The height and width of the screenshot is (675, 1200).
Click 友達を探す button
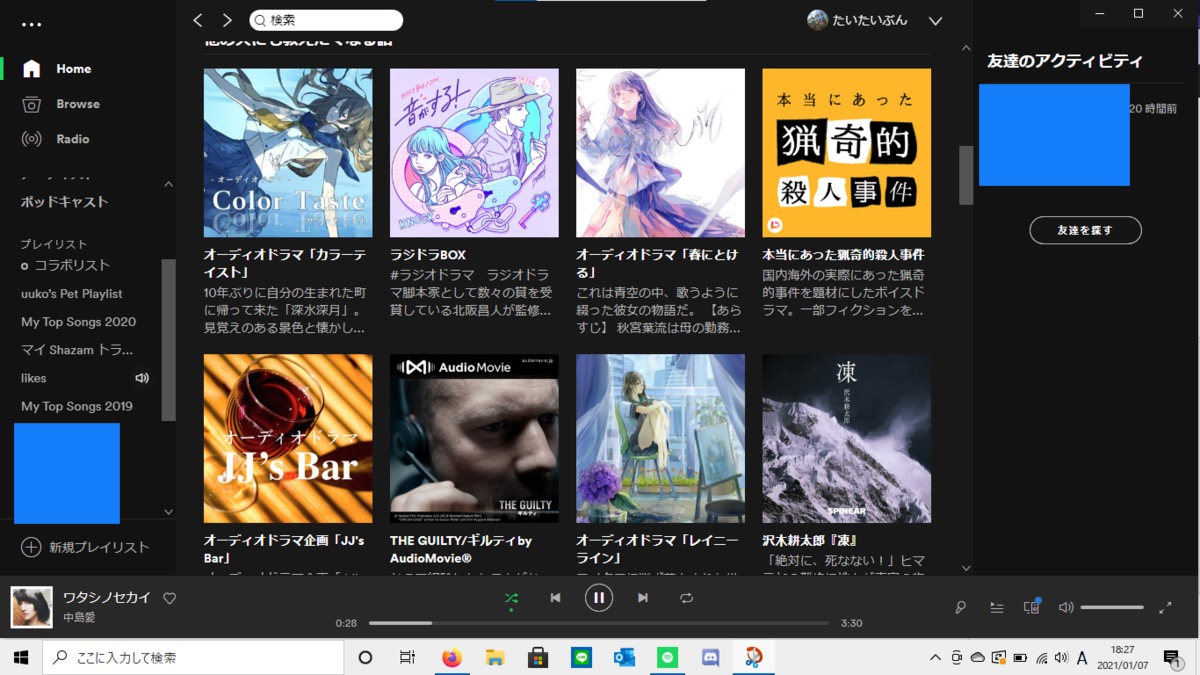click(1085, 230)
